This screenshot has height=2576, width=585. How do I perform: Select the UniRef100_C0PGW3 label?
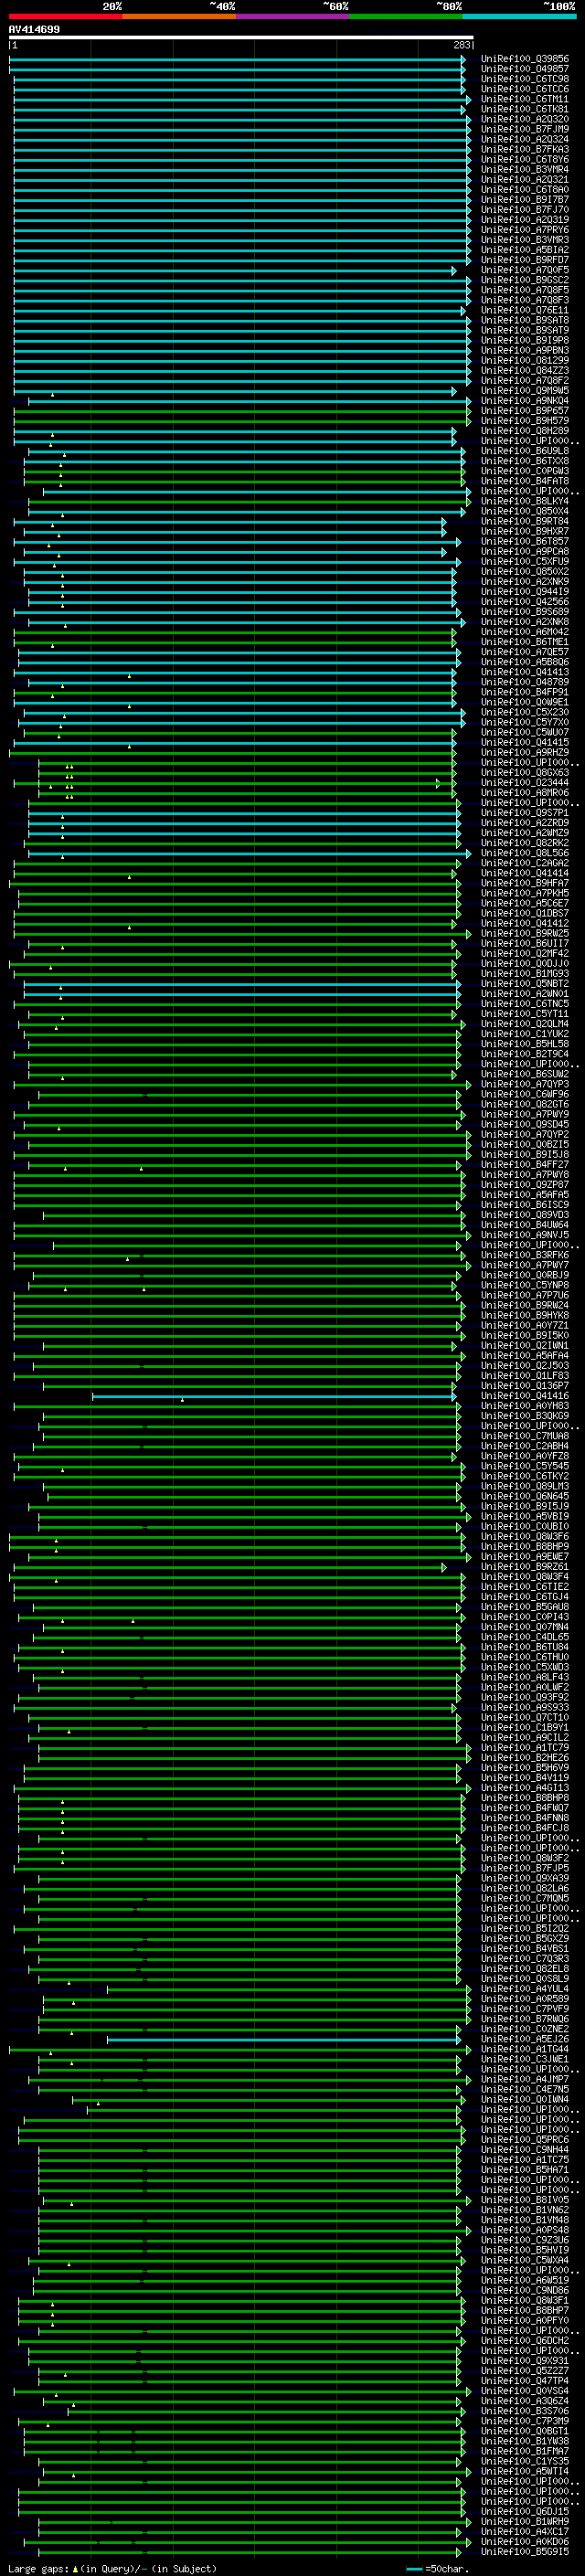click(525, 471)
